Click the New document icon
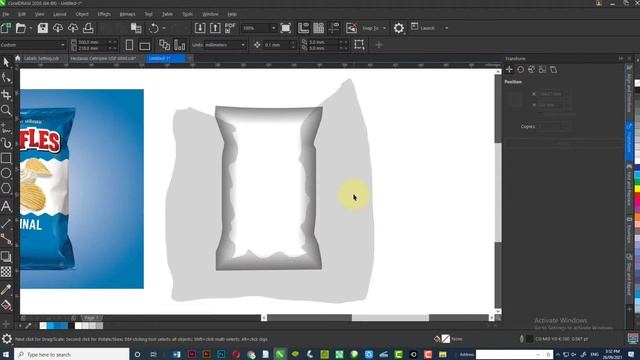640x360 pixels. pos(6,28)
